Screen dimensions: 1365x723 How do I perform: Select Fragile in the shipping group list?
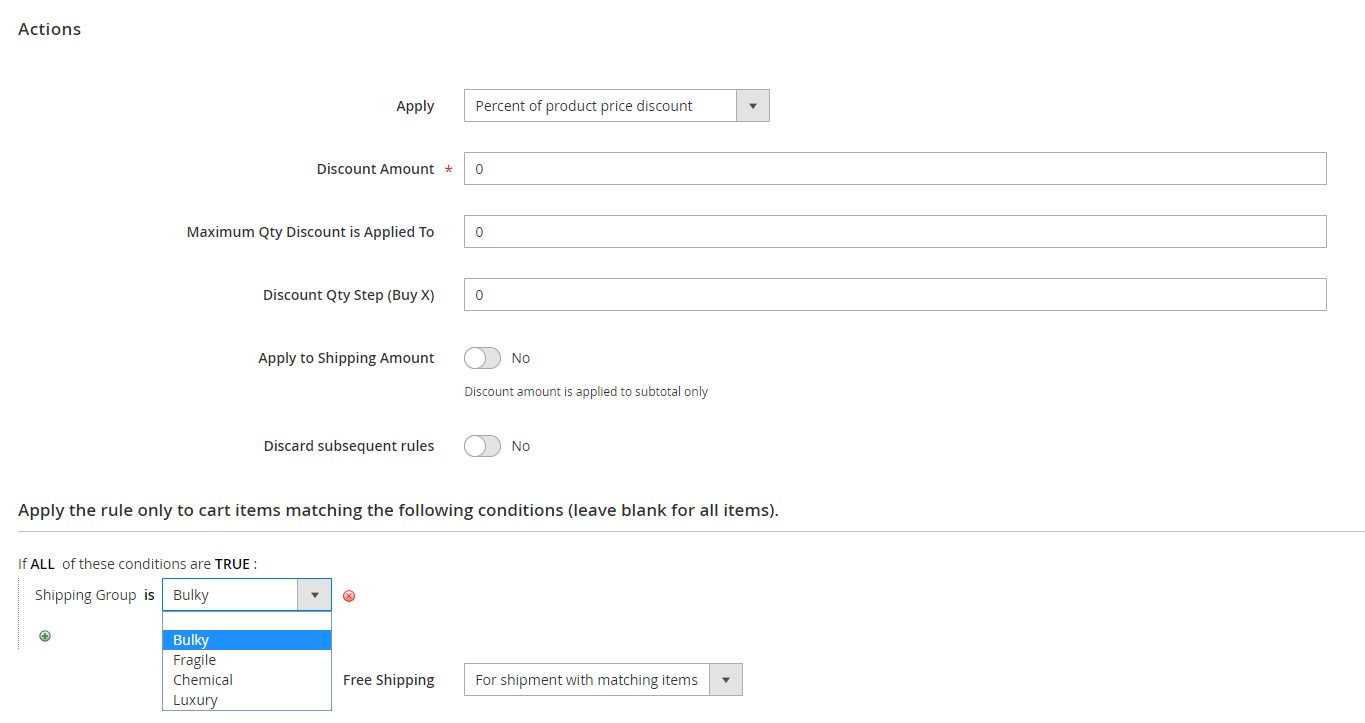[246, 660]
